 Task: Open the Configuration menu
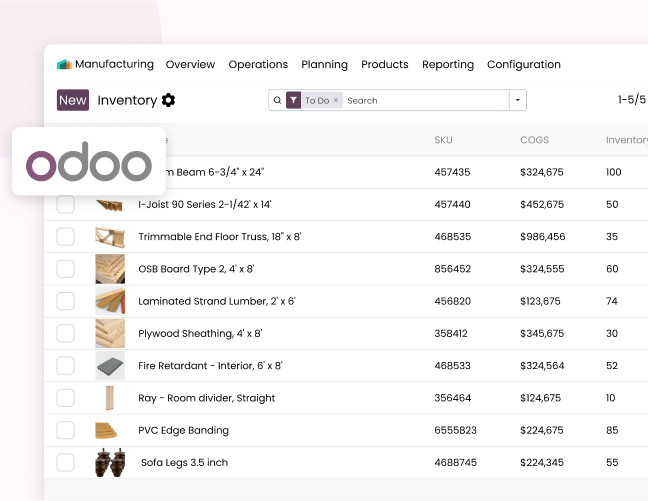tap(524, 64)
